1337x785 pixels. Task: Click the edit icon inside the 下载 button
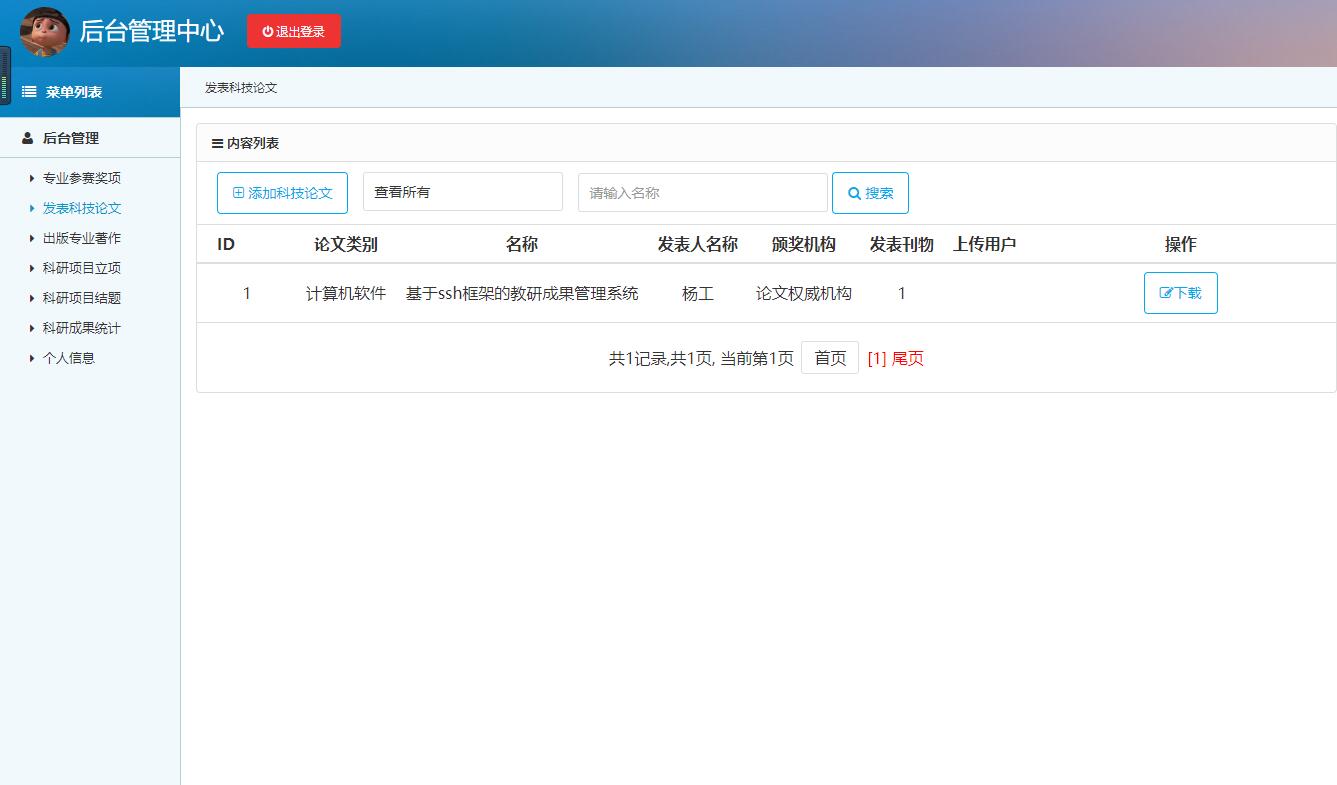(x=1168, y=292)
